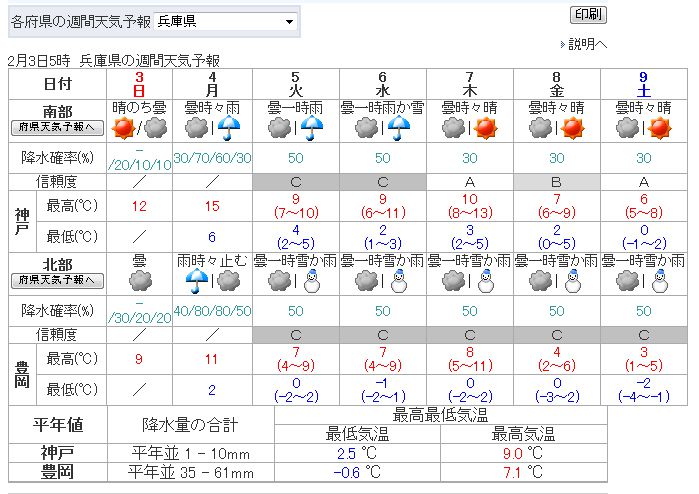Click umbrella icon for 南部 on Tuesday 5
Screen dimensions: 699x494
[x=312, y=128]
